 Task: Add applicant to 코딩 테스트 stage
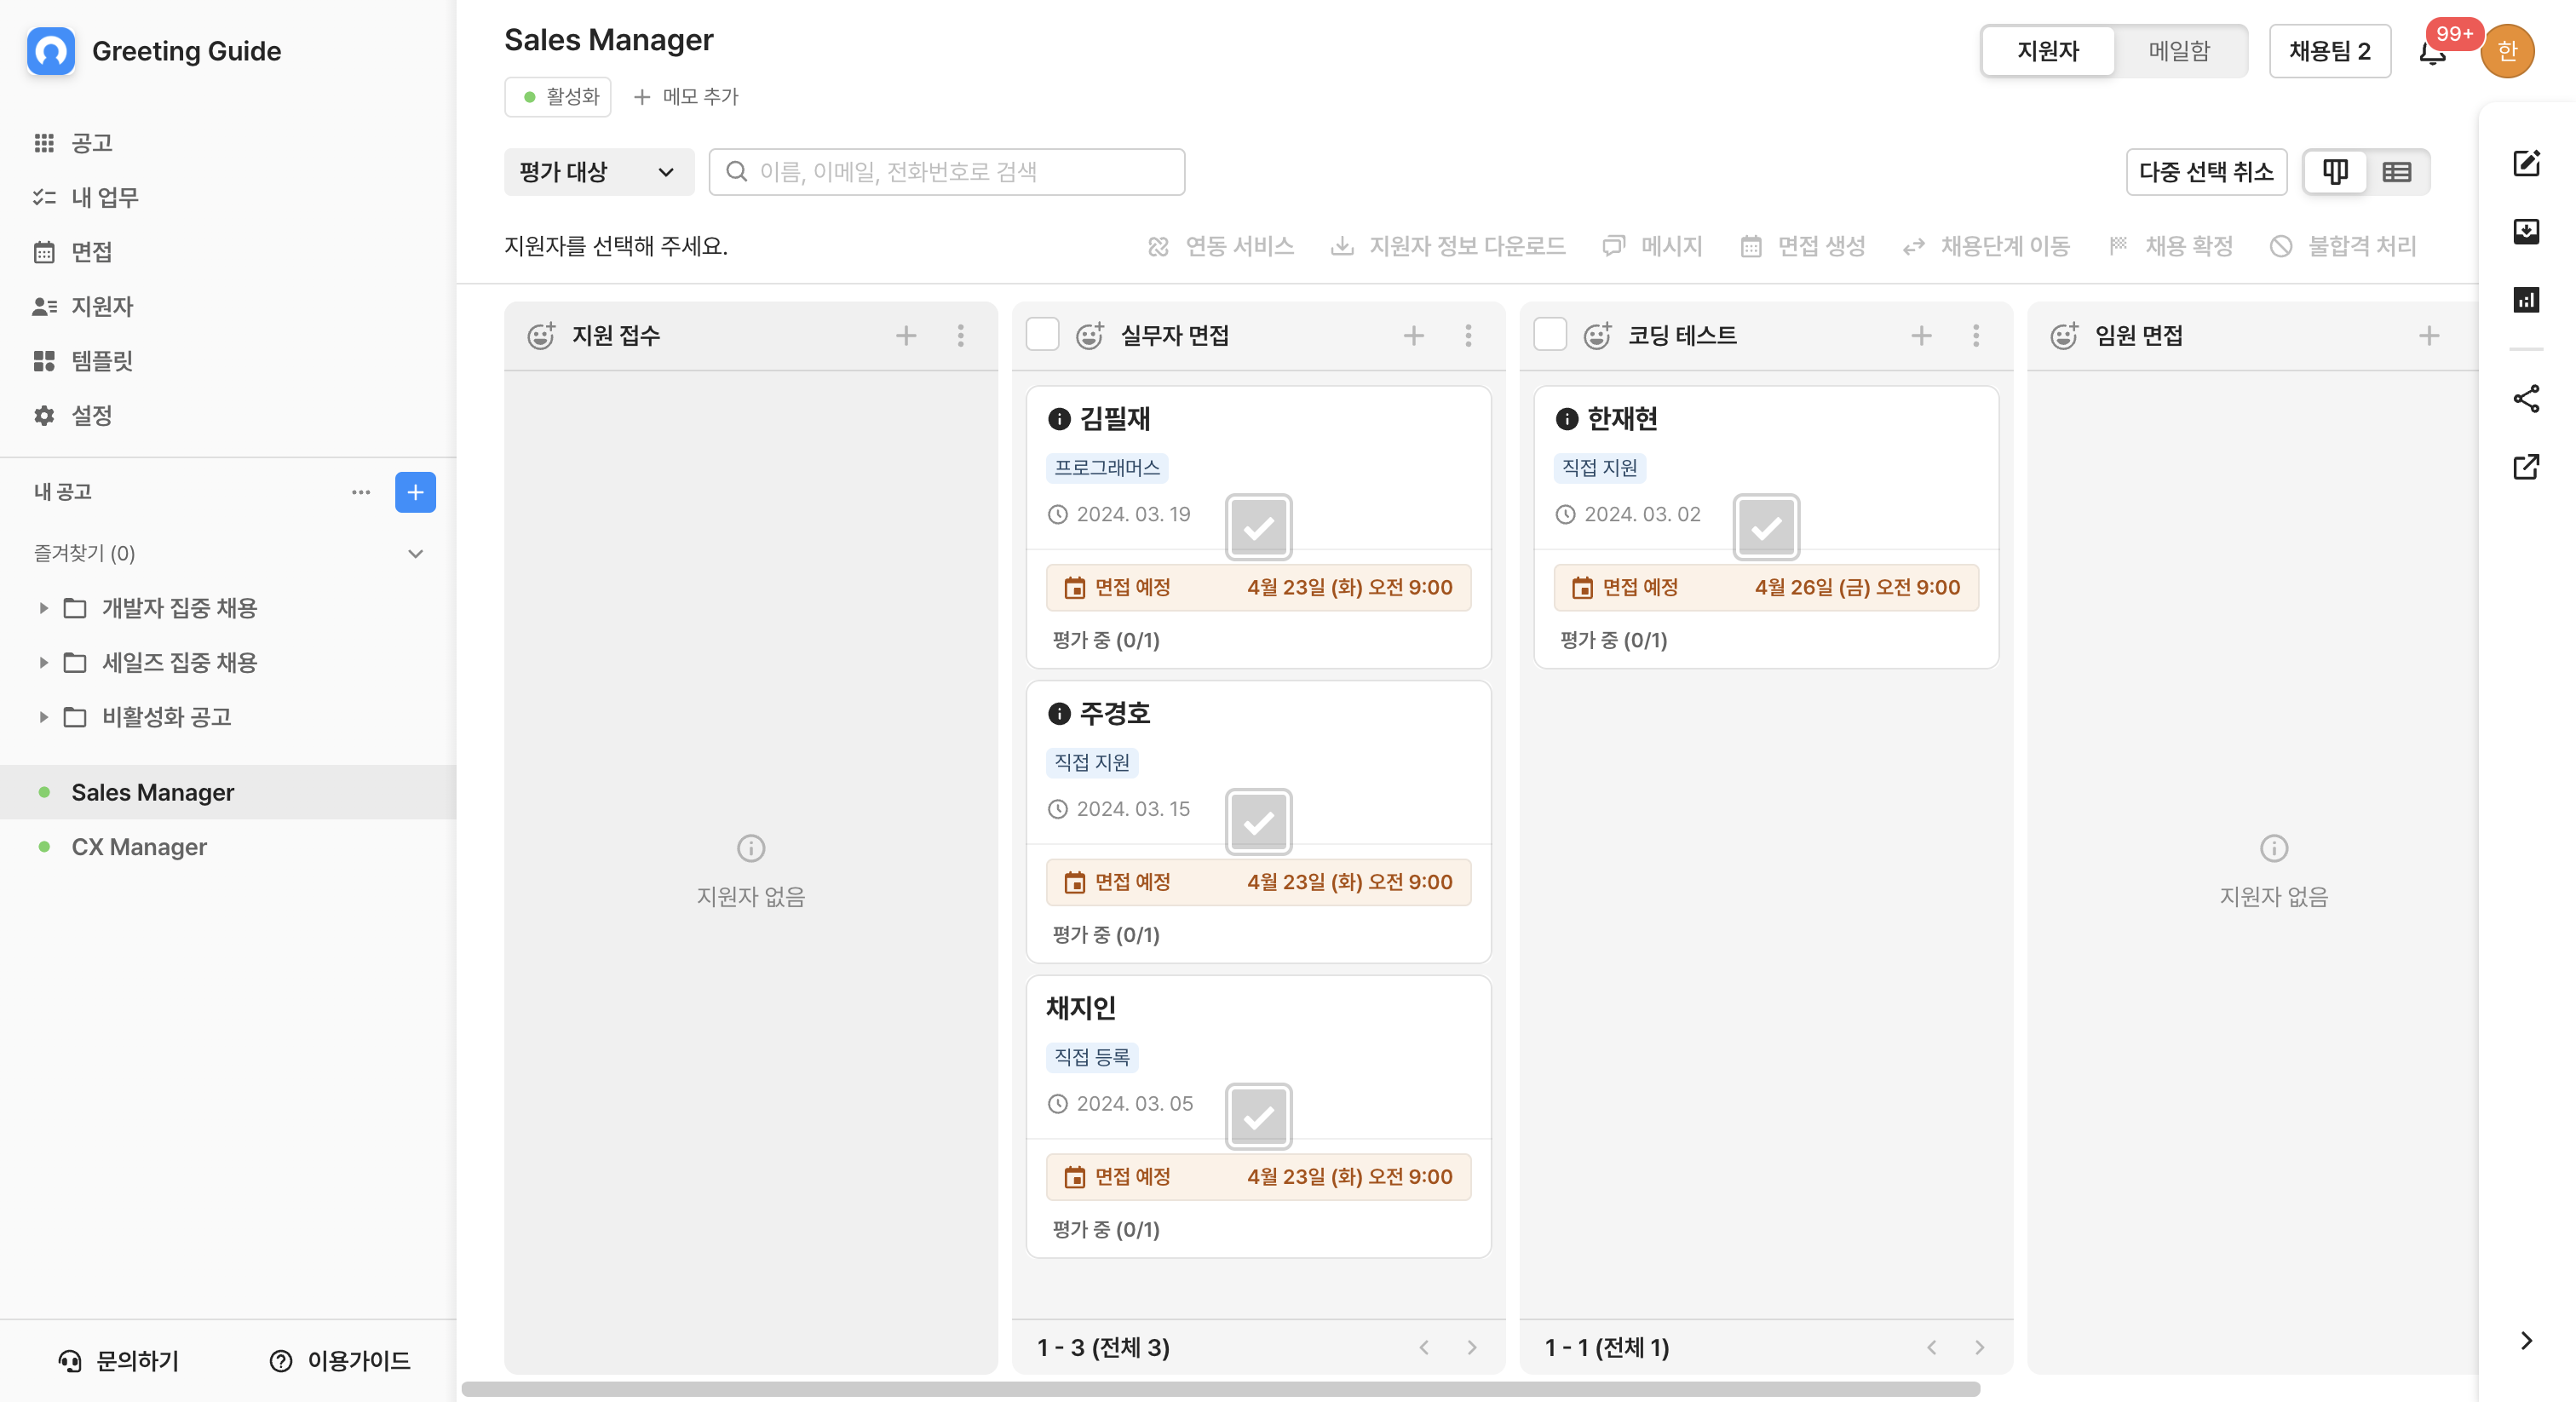(x=1921, y=336)
